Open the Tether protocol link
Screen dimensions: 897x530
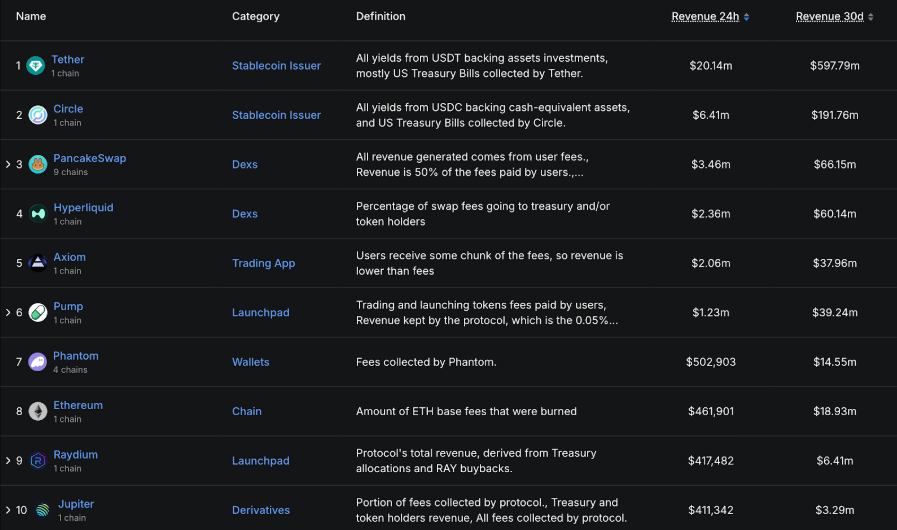(68, 60)
